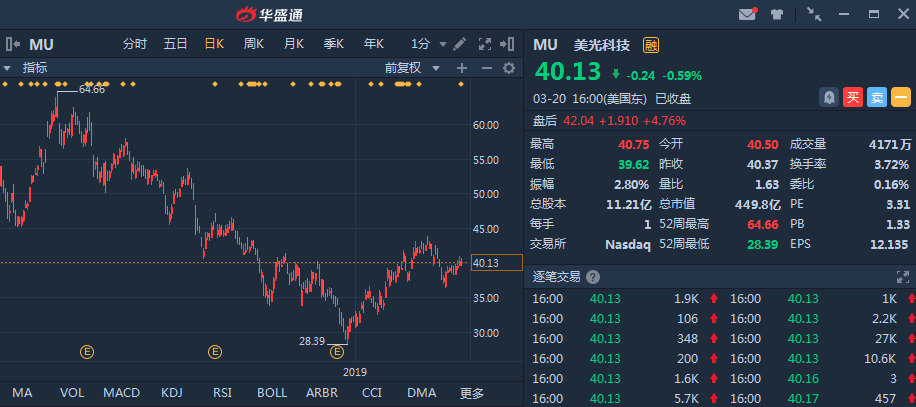Image resolution: width=916 pixels, height=407 pixels.
Task: Switch to 五日 five-day chart
Action: [x=175, y=44]
